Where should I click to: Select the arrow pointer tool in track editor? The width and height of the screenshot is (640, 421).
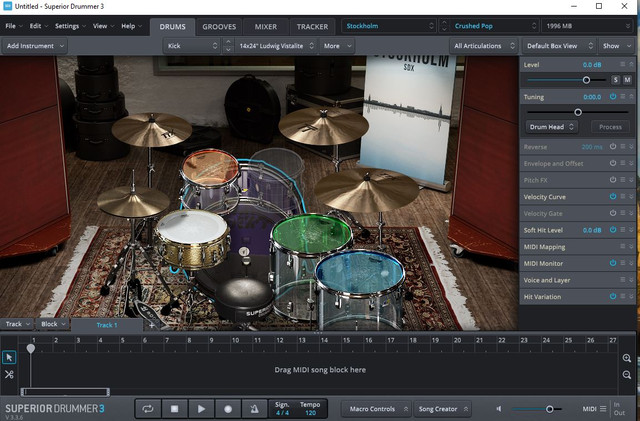(x=9, y=358)
